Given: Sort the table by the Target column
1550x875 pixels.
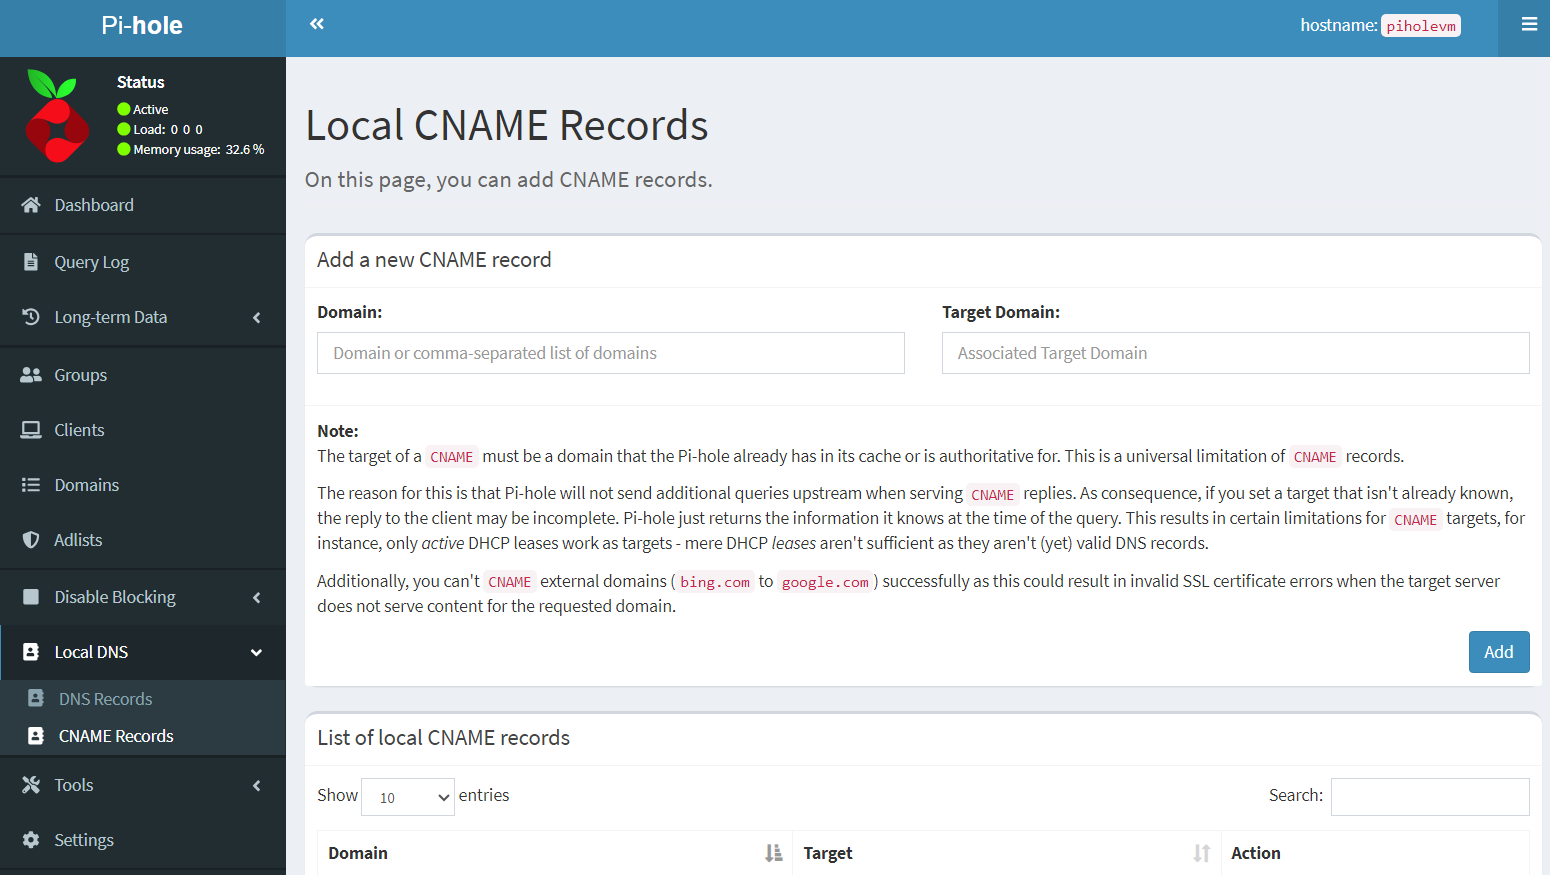Looking at the screenshot, I should point(1201,853).
